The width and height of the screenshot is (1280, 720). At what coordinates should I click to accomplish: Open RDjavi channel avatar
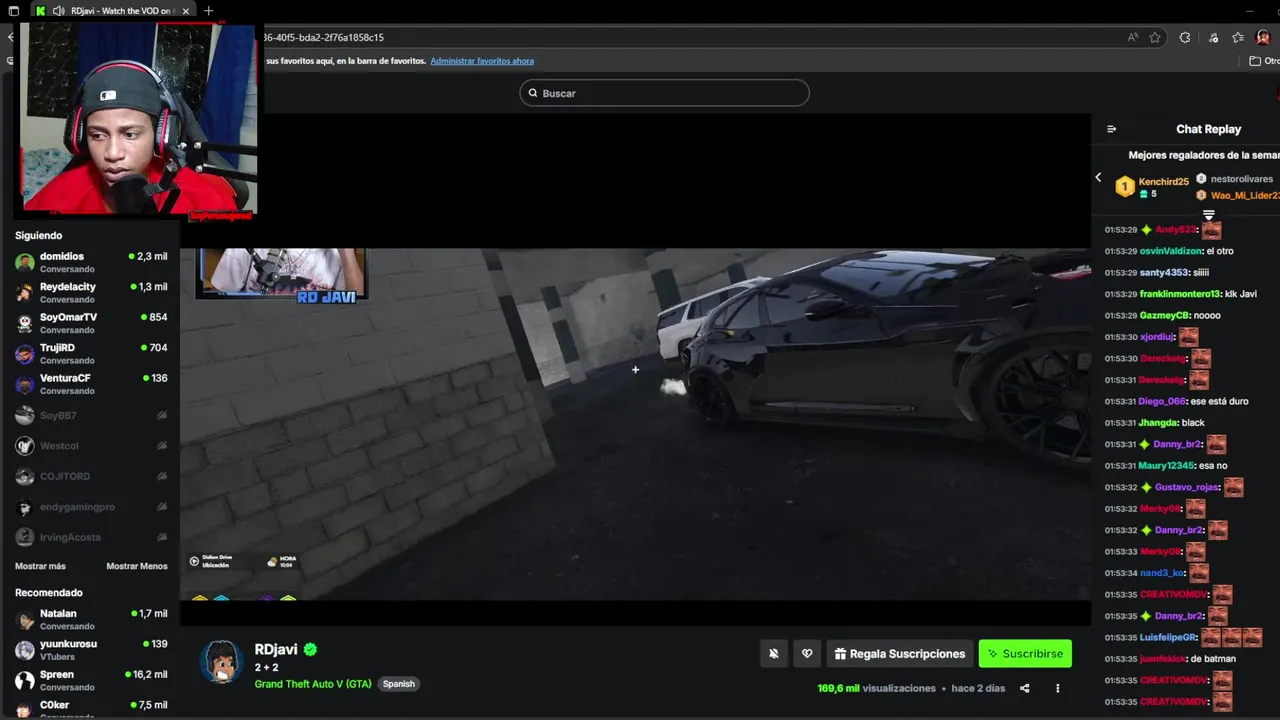pyautogui.click(x=221, y=662)
